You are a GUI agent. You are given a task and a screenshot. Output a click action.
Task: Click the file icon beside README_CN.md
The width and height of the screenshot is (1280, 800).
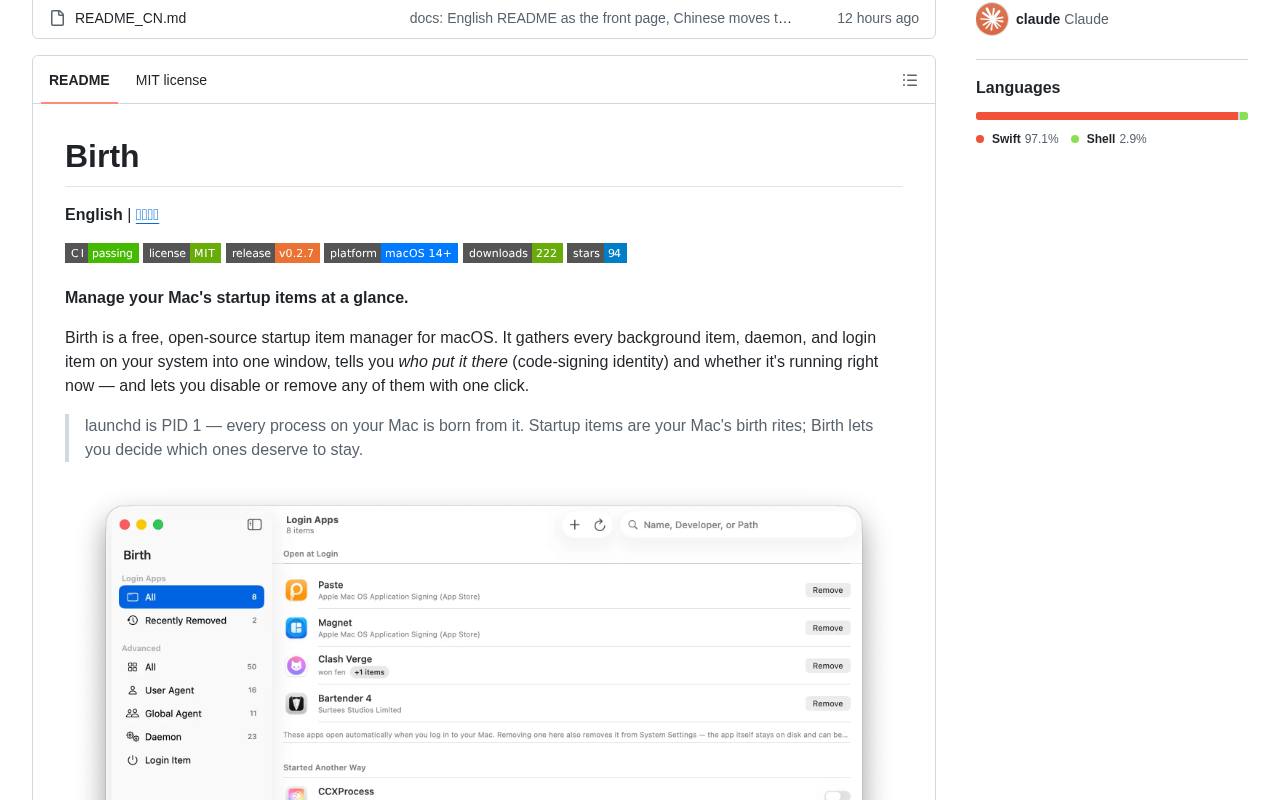[x=57, y=18]
